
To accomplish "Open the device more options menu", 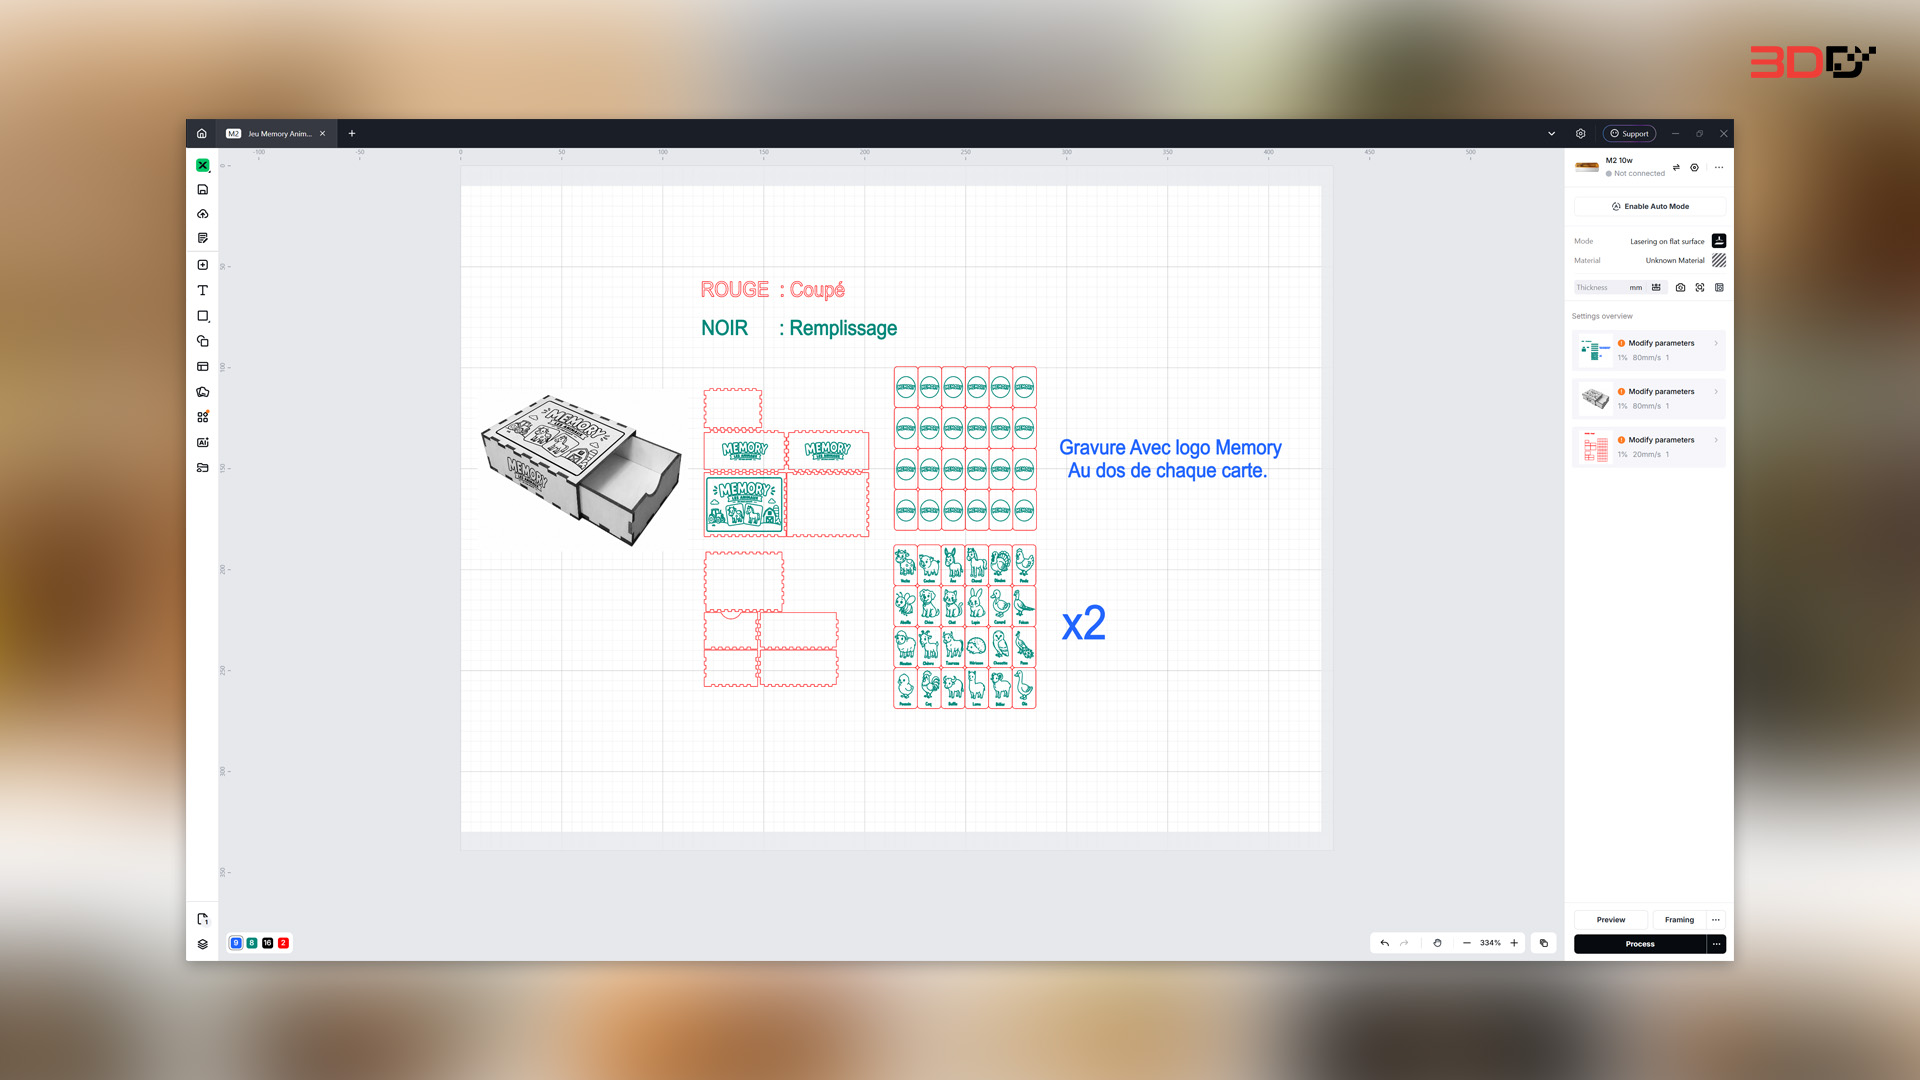I will (1719, 167).
